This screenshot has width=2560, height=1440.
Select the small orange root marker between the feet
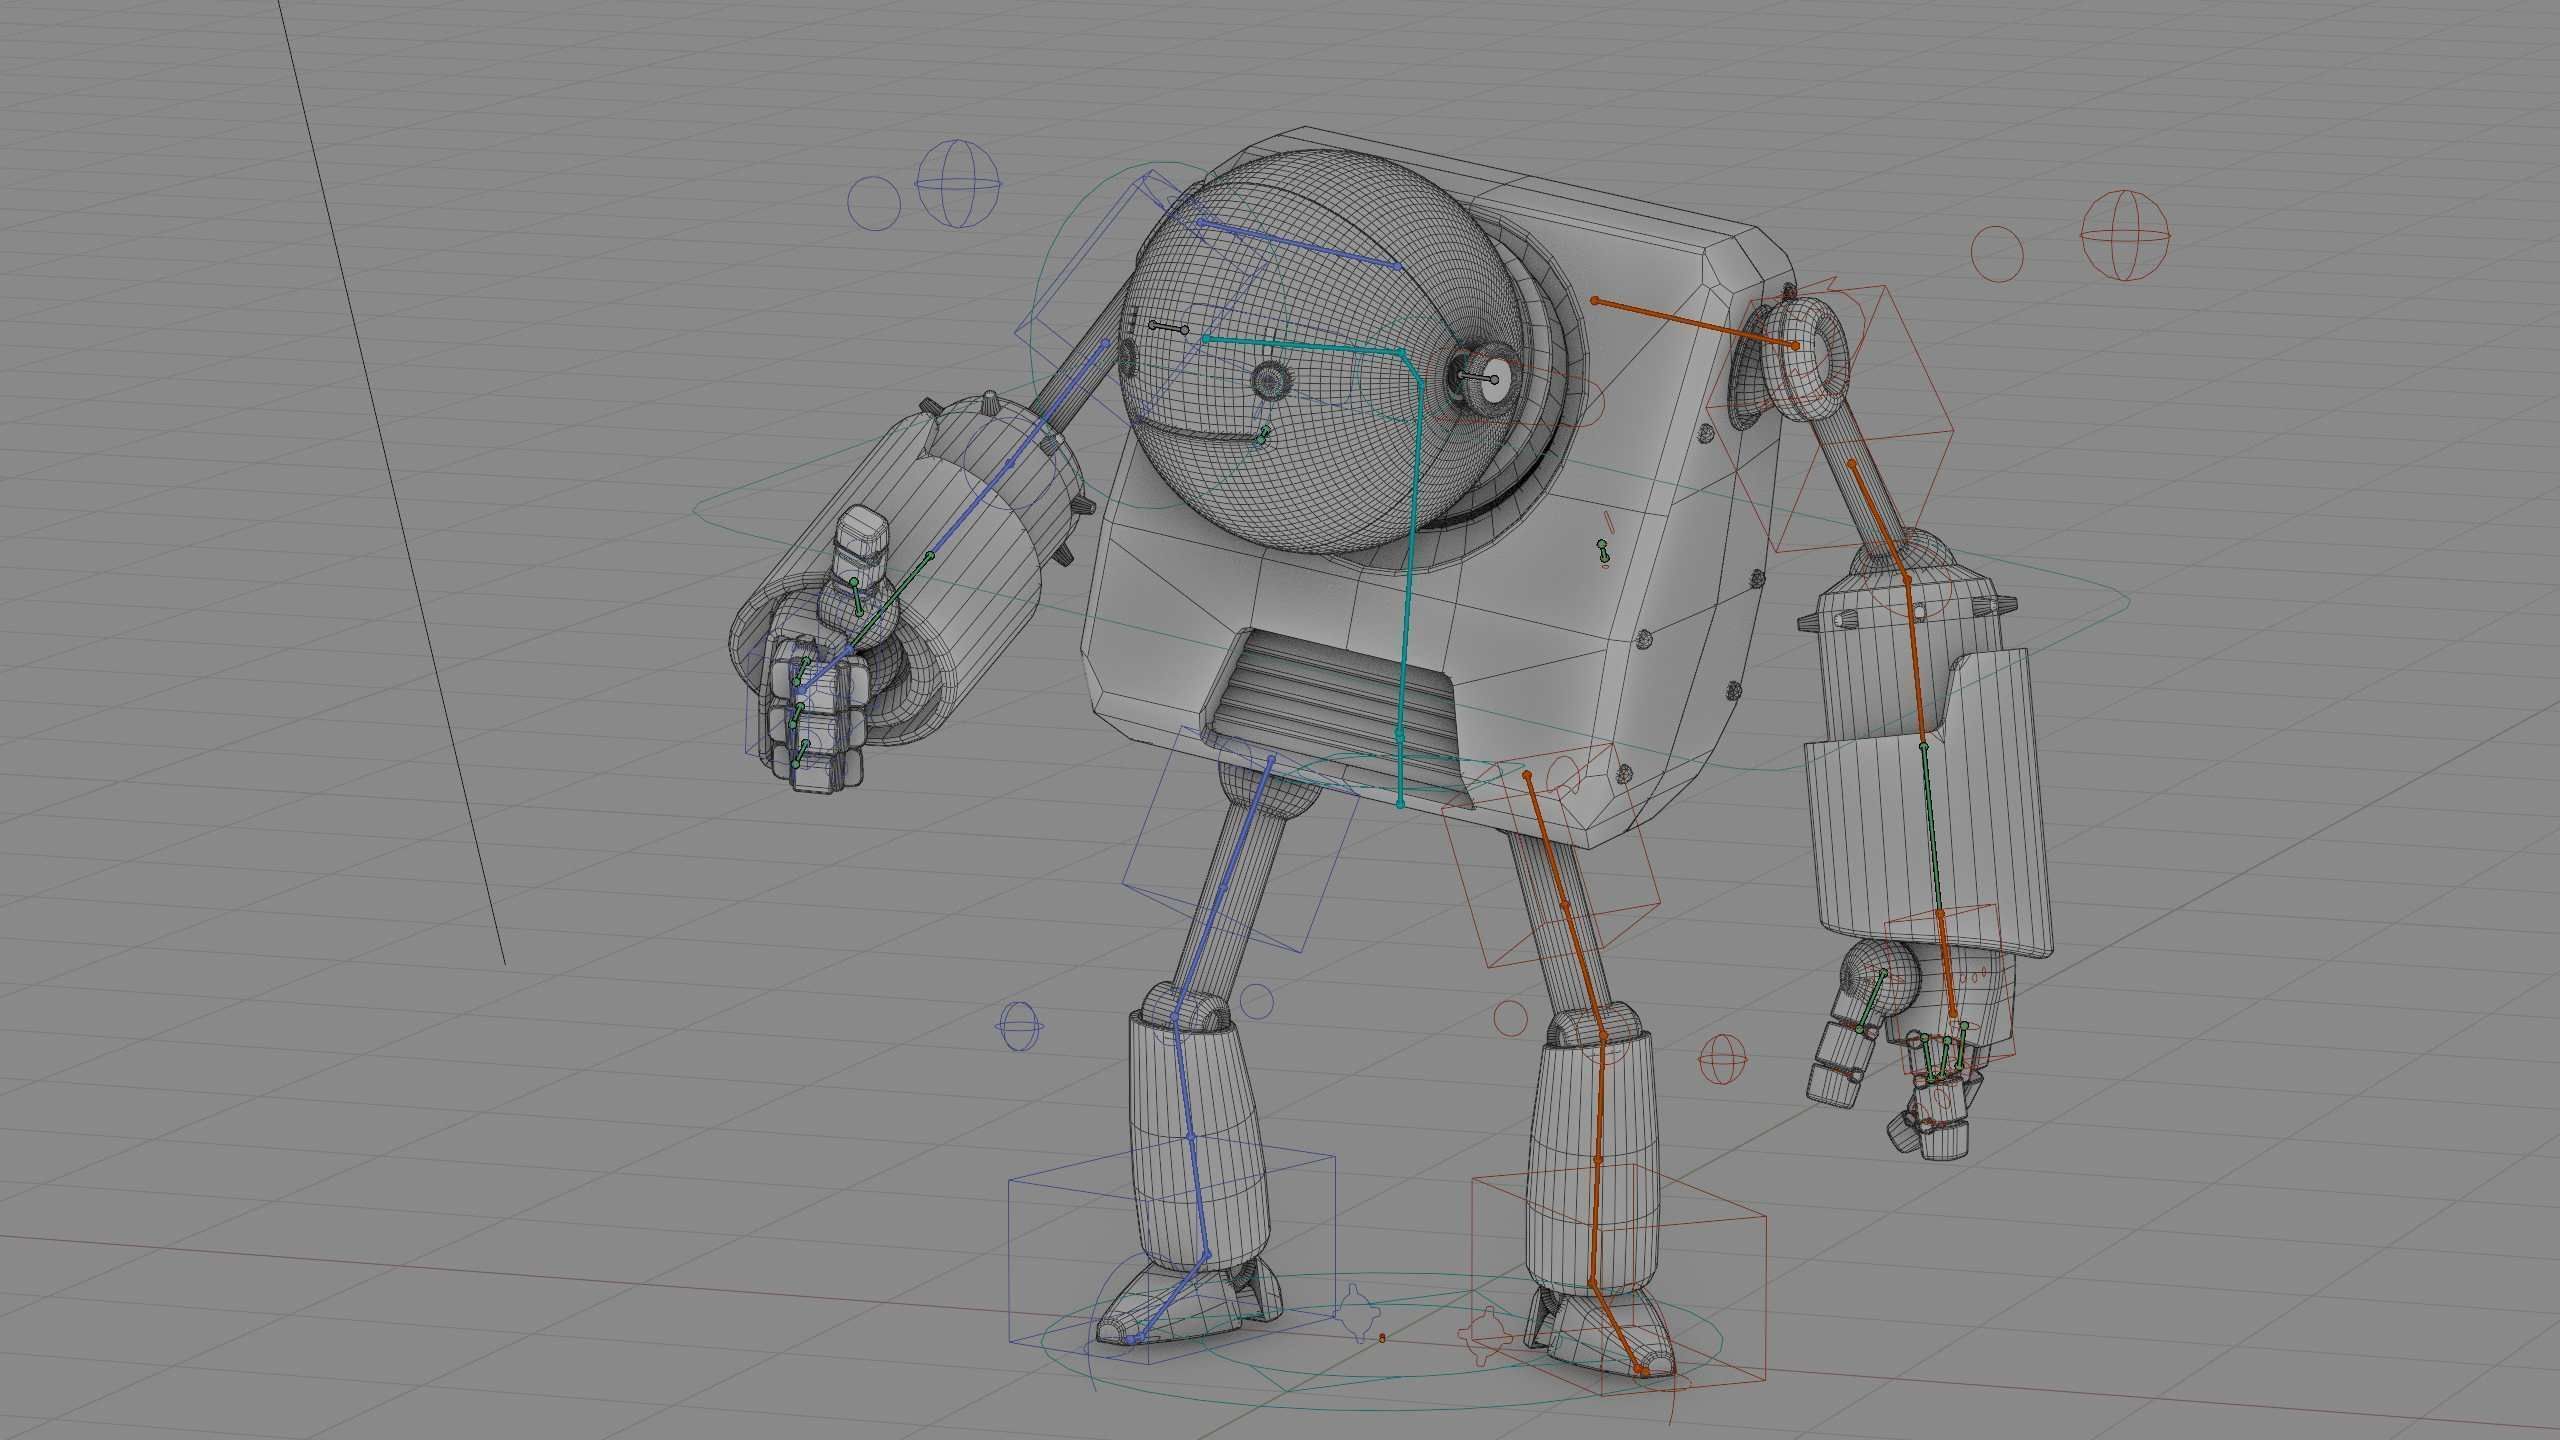coord(1382,1337)
